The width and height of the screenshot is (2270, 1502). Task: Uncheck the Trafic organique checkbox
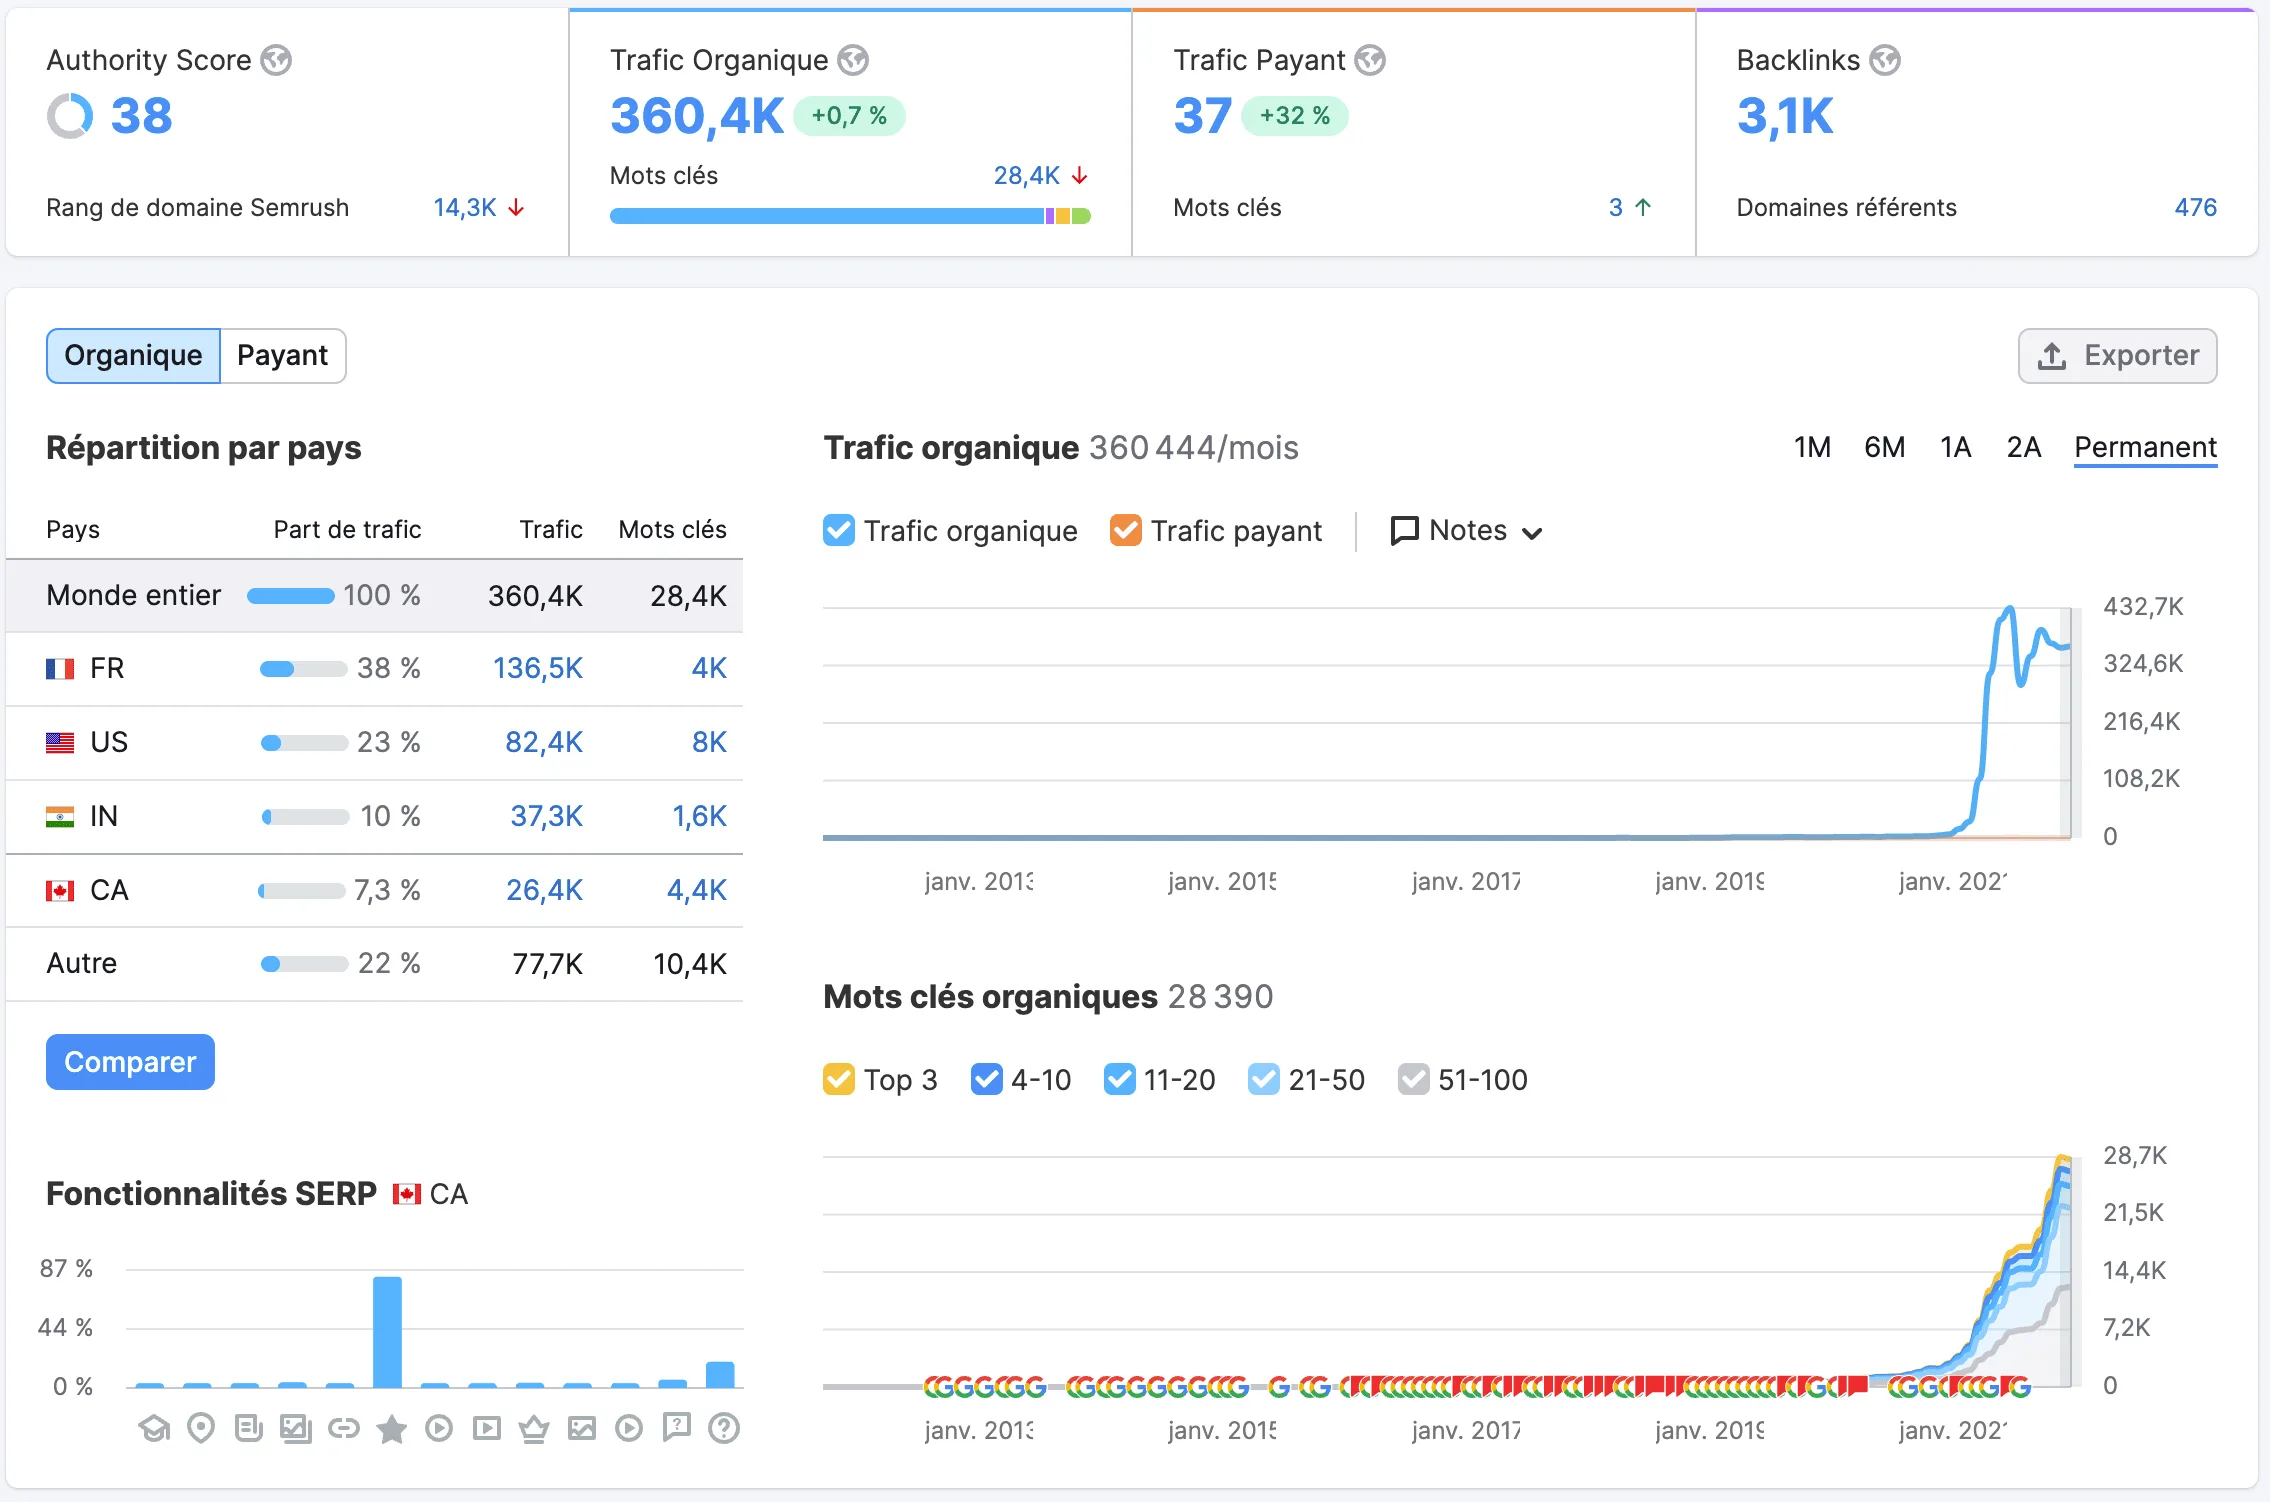[x=838, y=530]
